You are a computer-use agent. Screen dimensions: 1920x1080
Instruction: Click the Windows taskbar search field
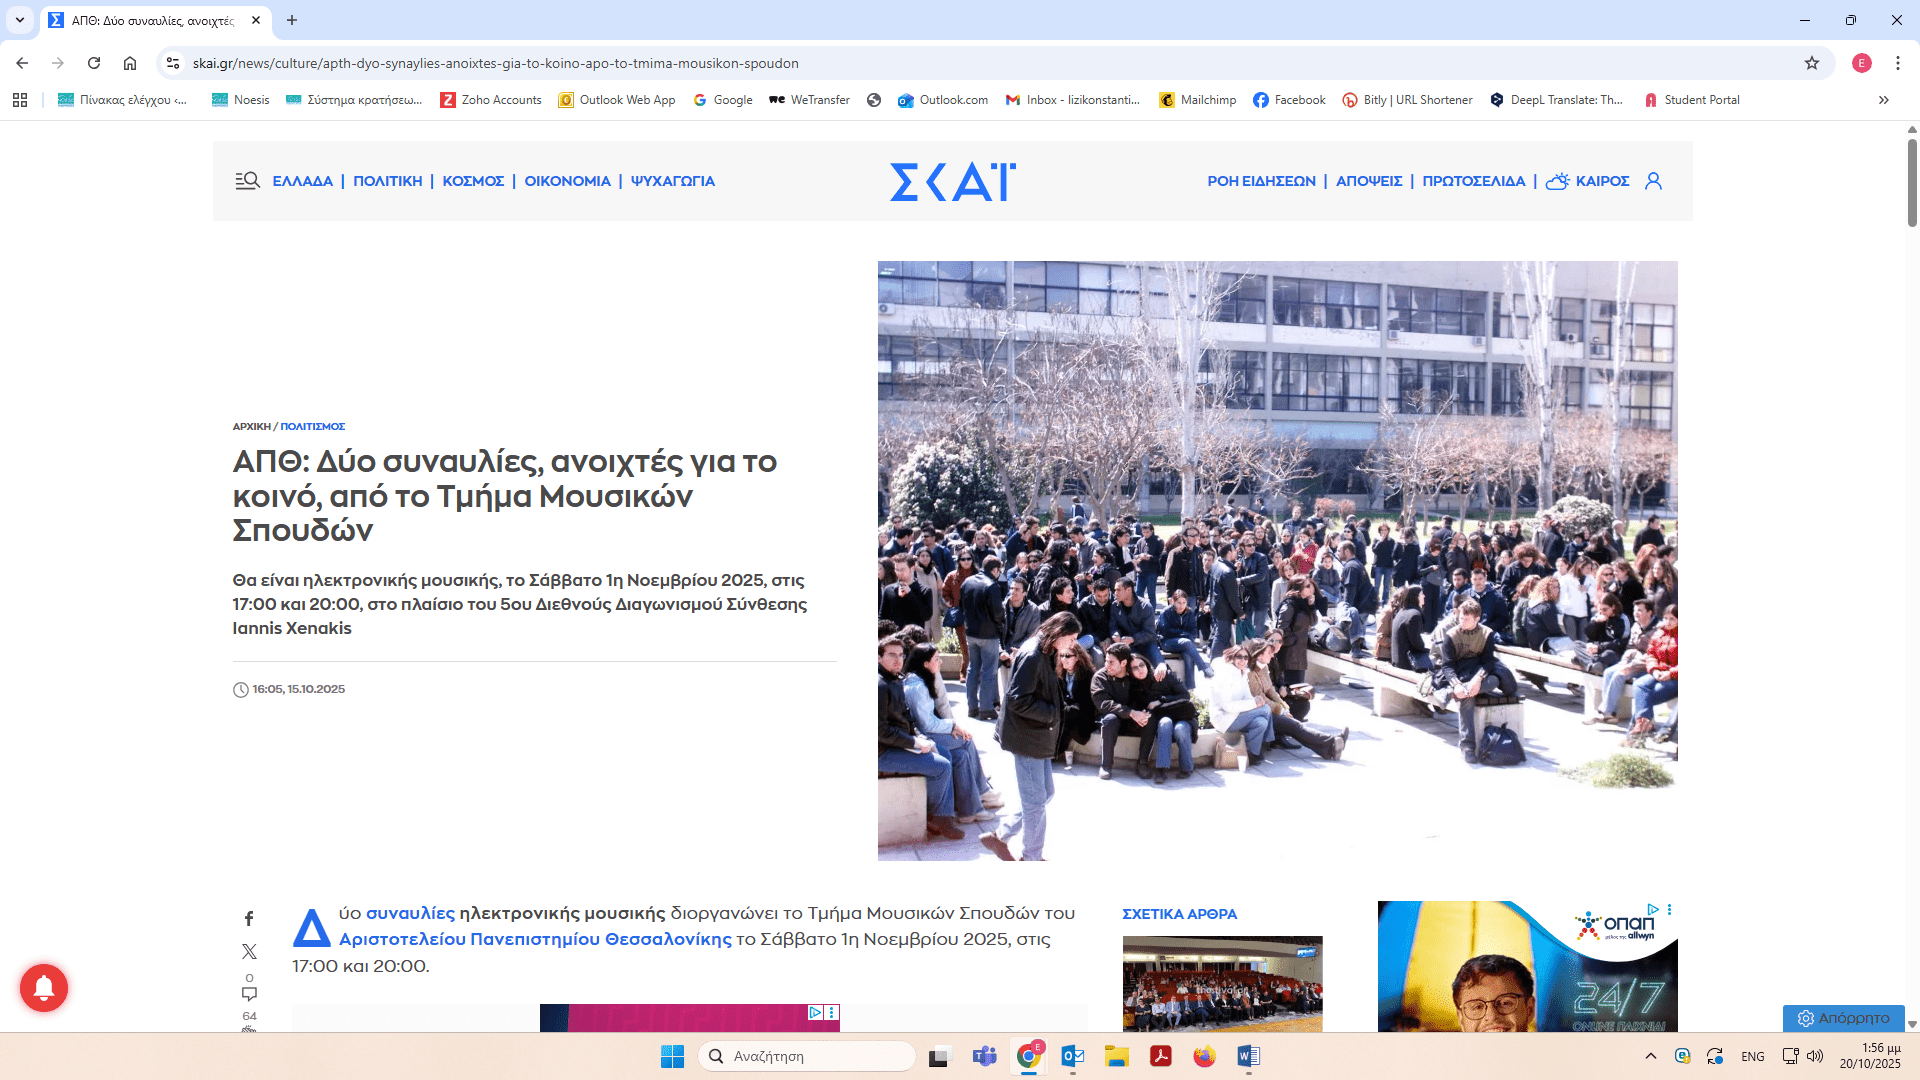(x=806, y=1056)
